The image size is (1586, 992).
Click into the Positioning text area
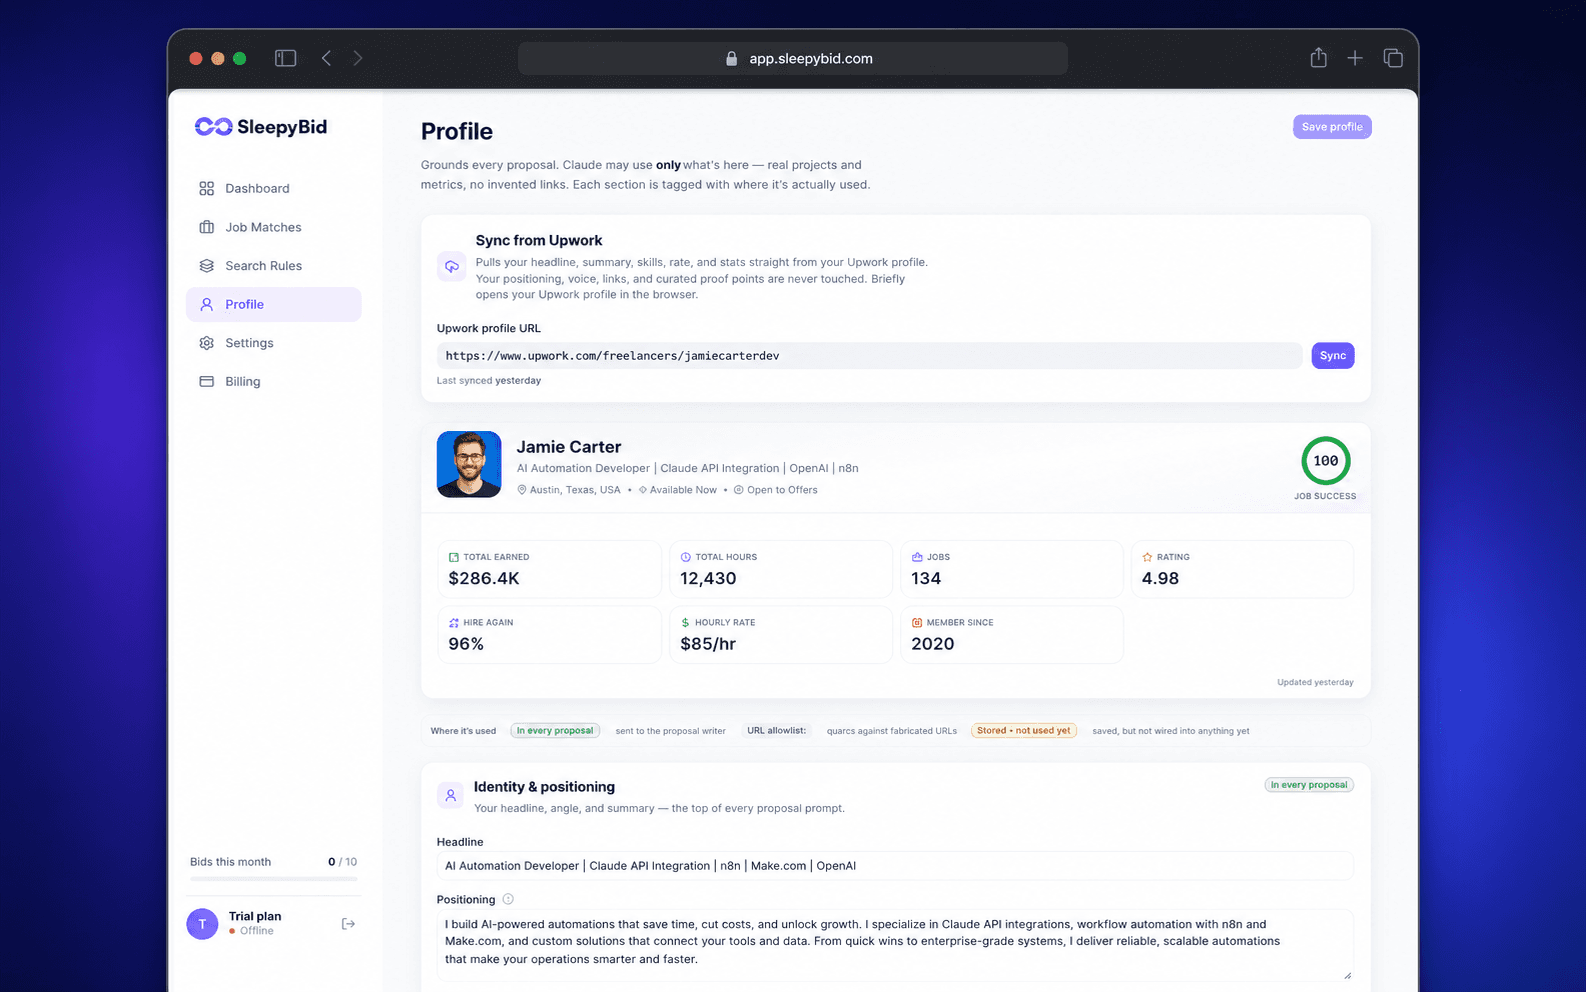click(895, 945)
